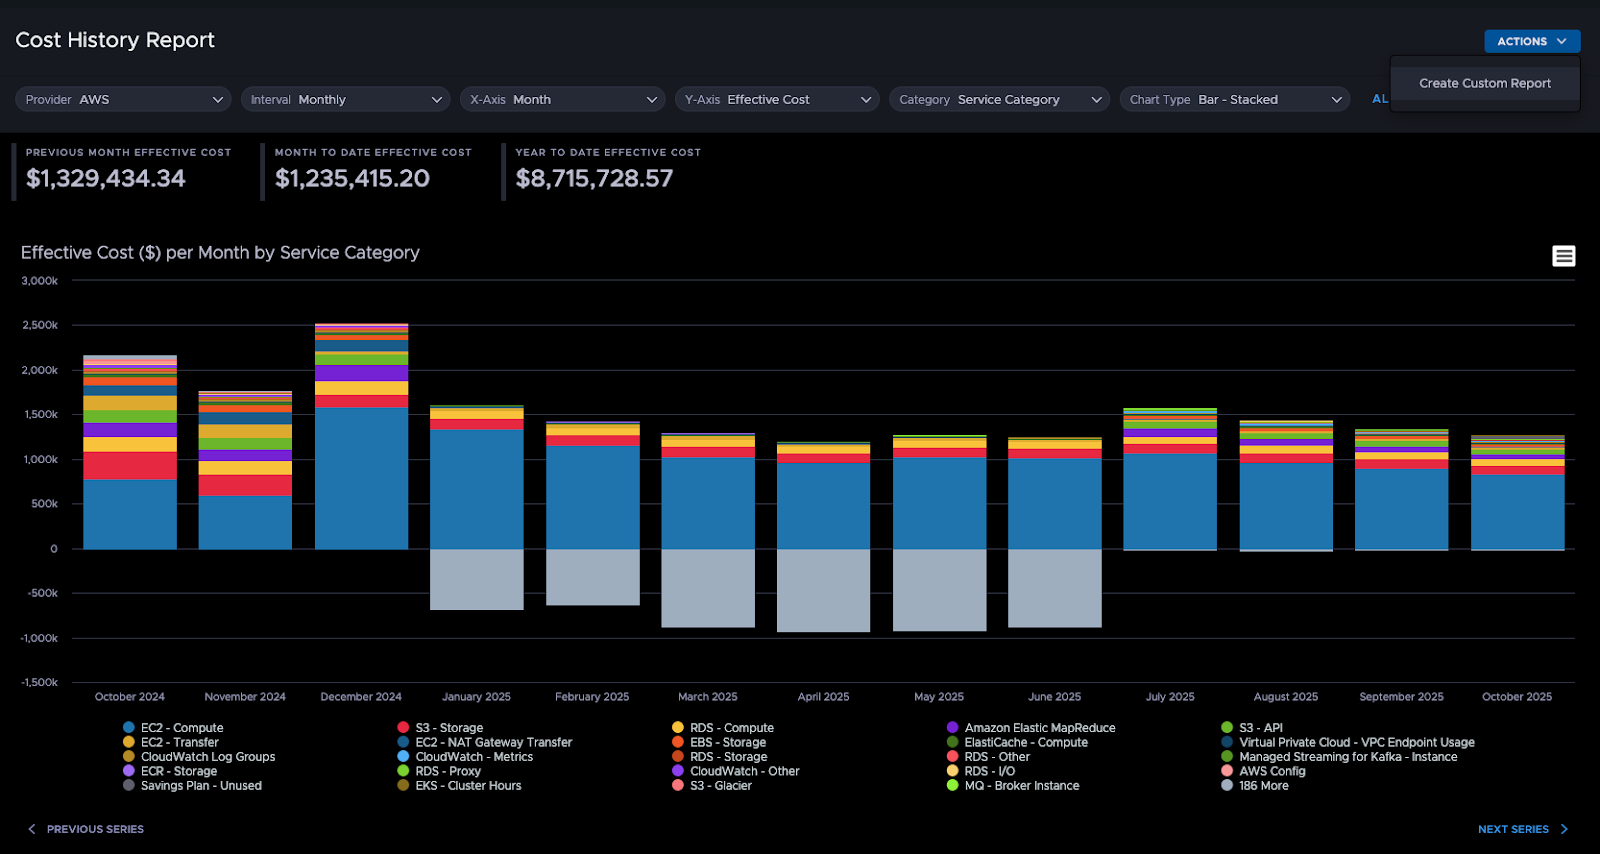Viewport: 1600px width, 854px height.
Task: Click the Actions button
Action: (x=1531, y=41)
